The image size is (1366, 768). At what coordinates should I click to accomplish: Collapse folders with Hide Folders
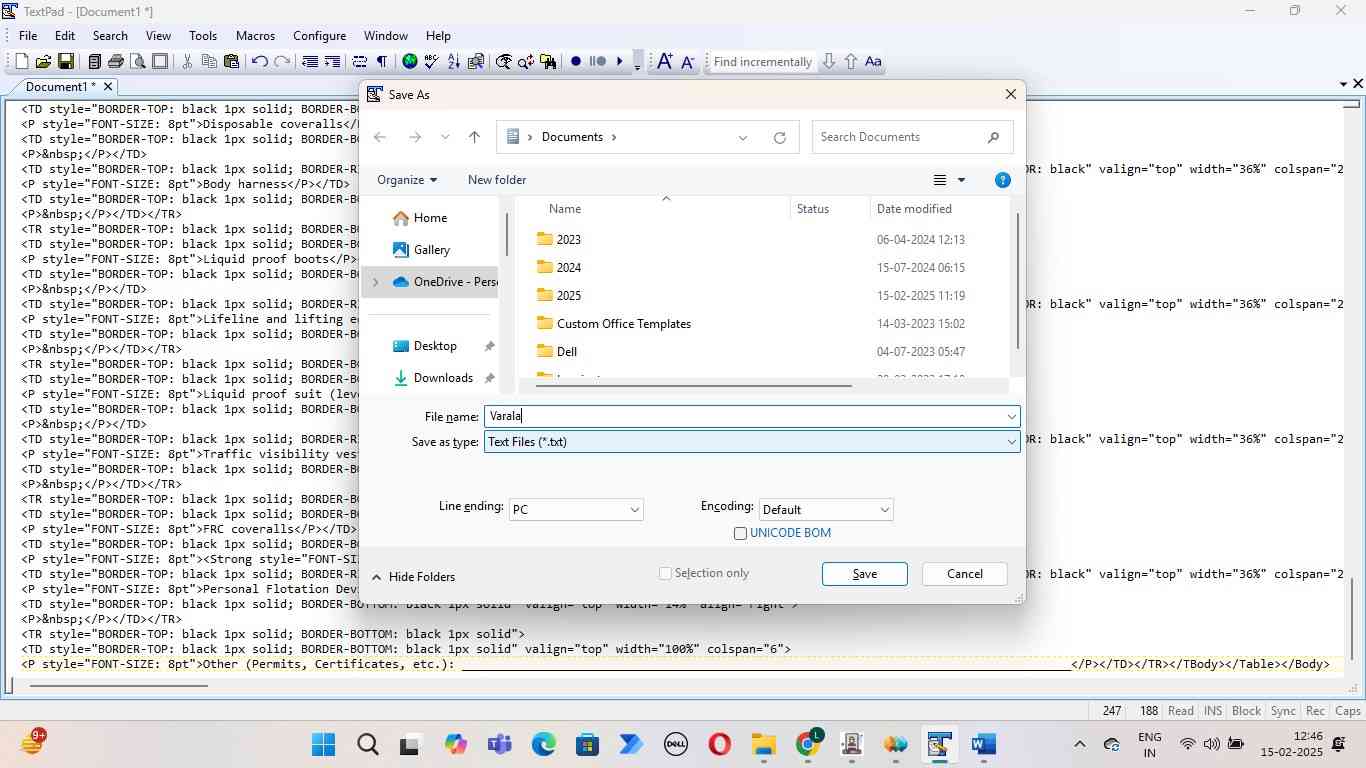pos(413,577)
